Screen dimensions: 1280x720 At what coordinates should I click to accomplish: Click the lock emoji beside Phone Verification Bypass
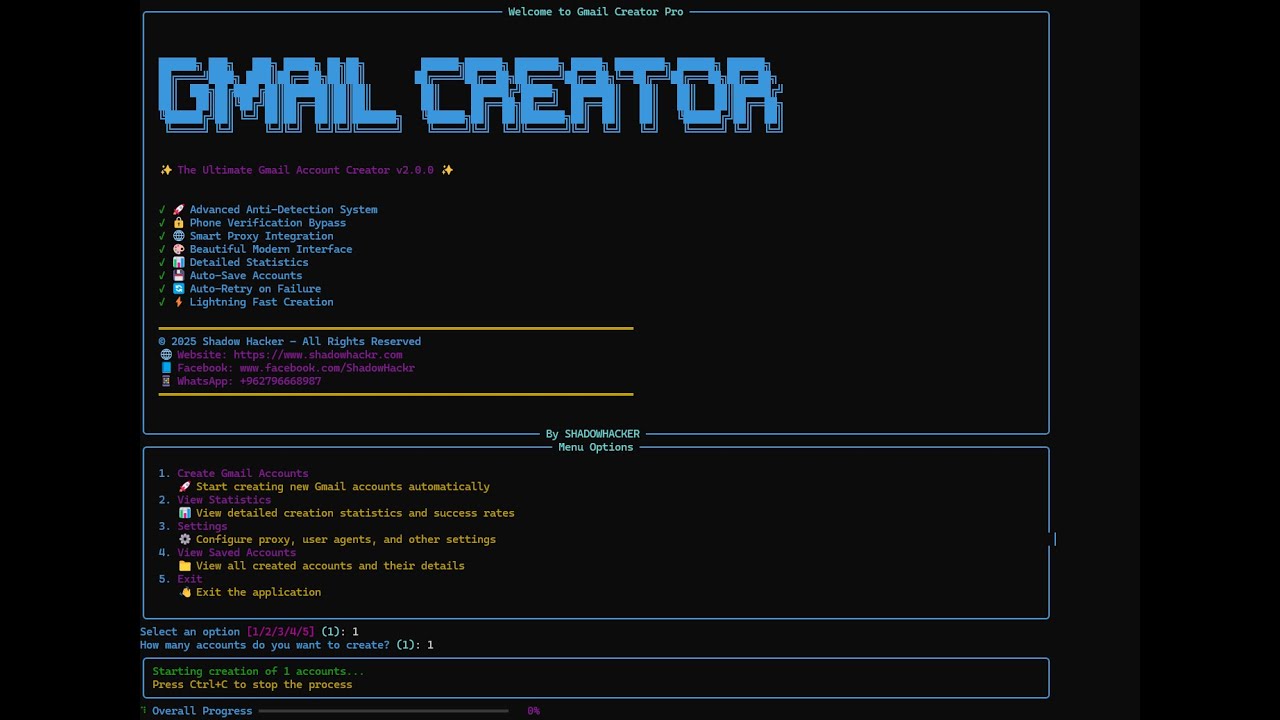(178, 223)
